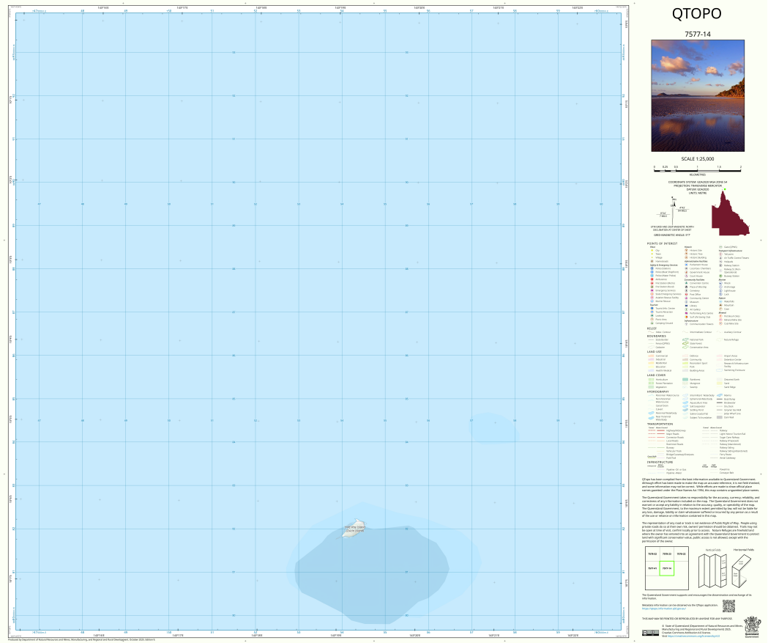
Task: Select the green highlighted 7577-14 index cell
Action: pyautogui.click(x=667, y=568)
